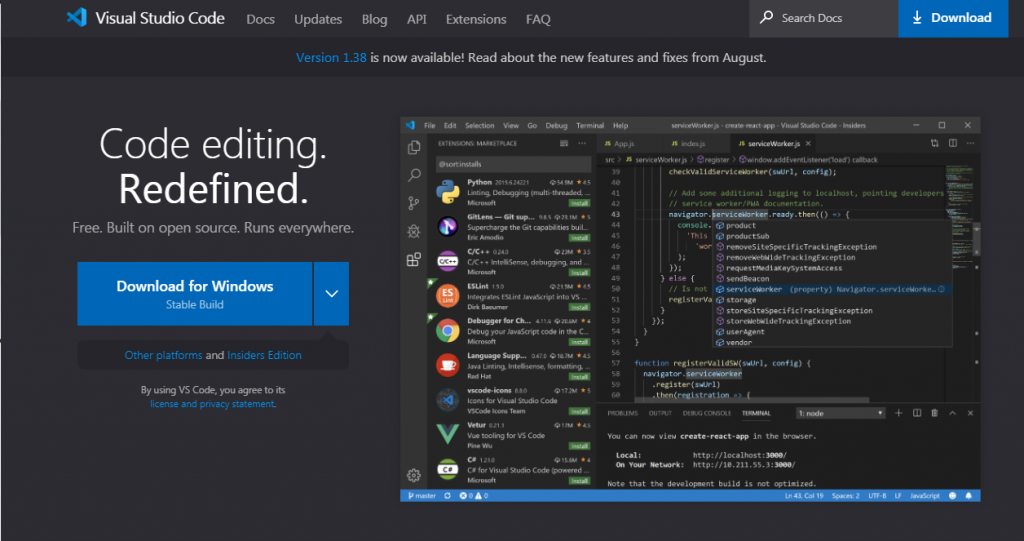Open the '1: node' terminal dropdown

pos(840,413)
